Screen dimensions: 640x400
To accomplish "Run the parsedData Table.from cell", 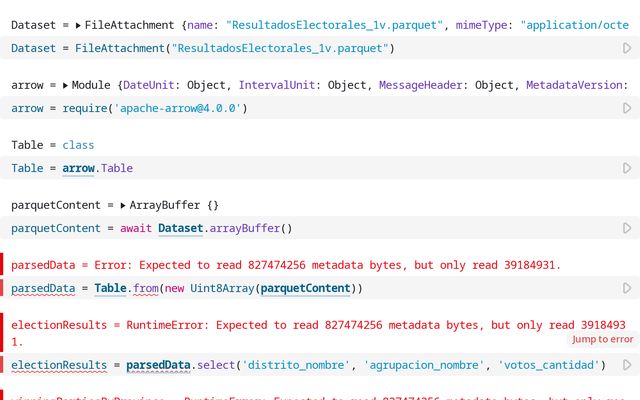I will 627,288.
